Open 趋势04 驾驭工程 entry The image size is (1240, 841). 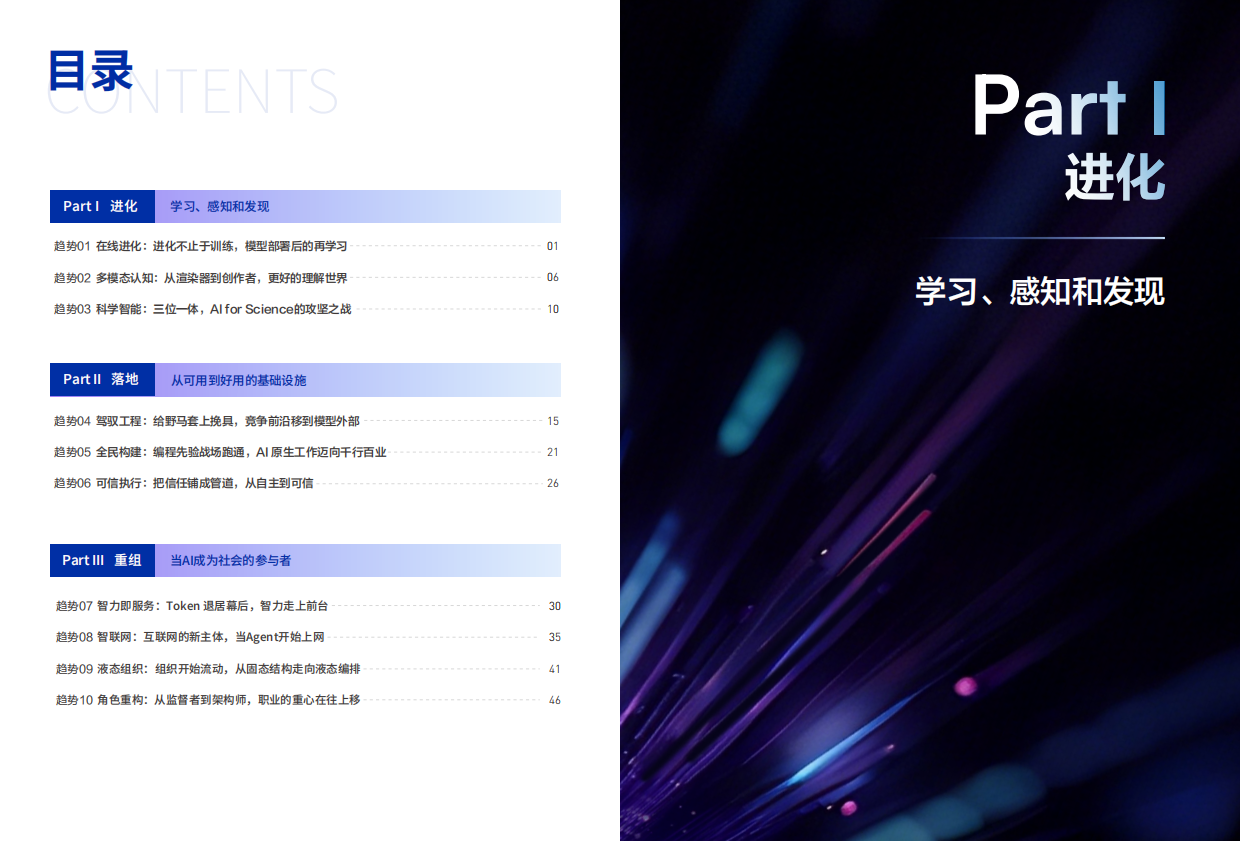click(206, 421)
